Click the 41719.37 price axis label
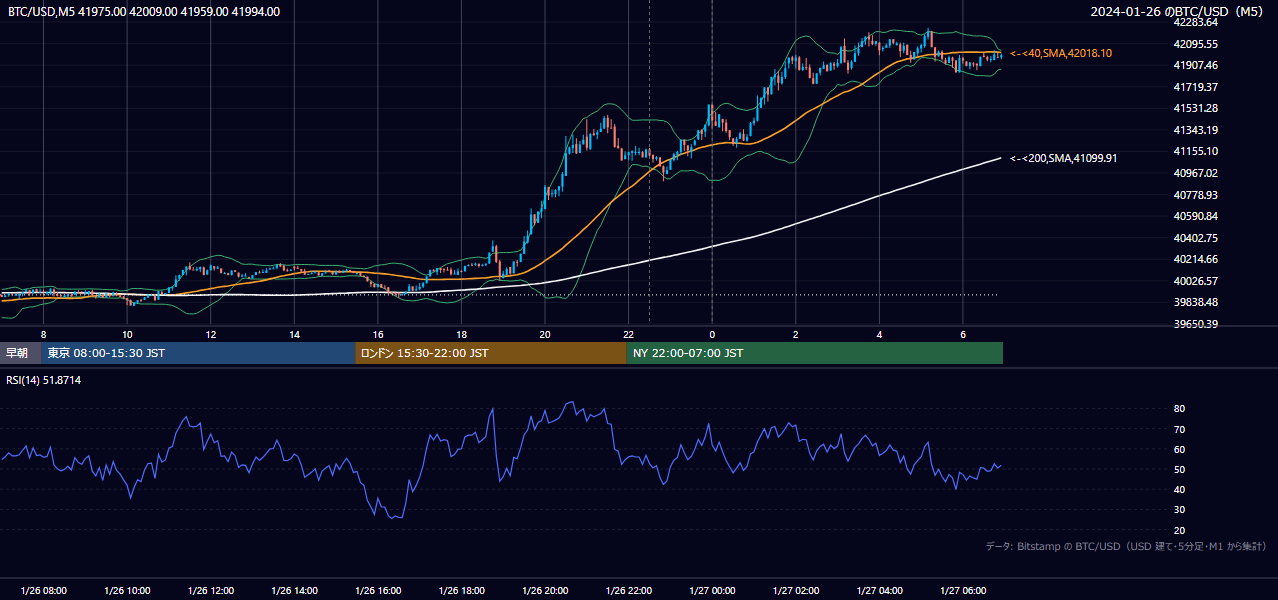Screen dimensions: 1278x600 [x=1195, y=87]
